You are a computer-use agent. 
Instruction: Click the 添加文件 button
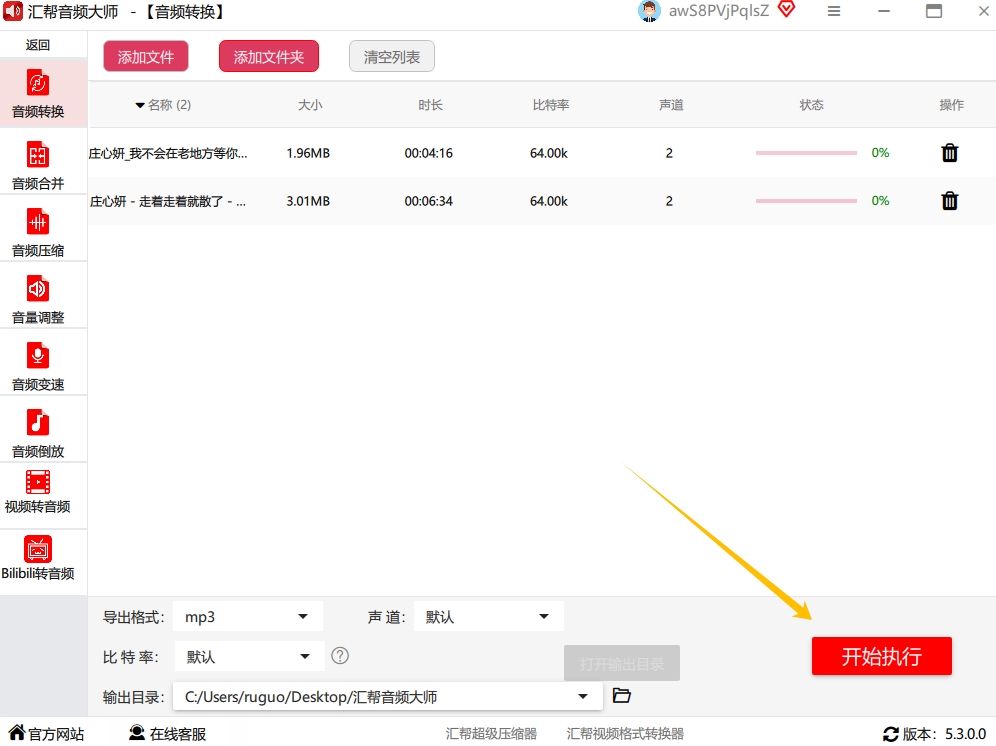(x=146, y=57)
